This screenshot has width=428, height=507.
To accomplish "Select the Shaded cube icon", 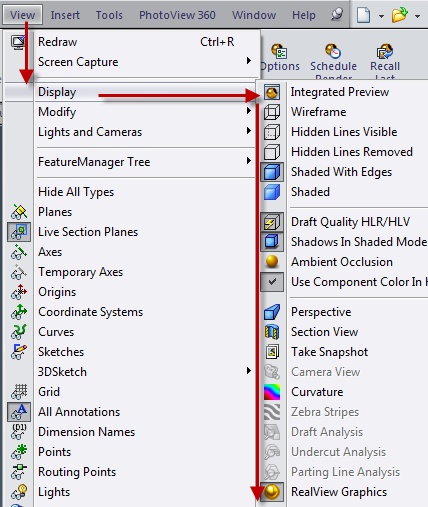I will click(272, 192).
